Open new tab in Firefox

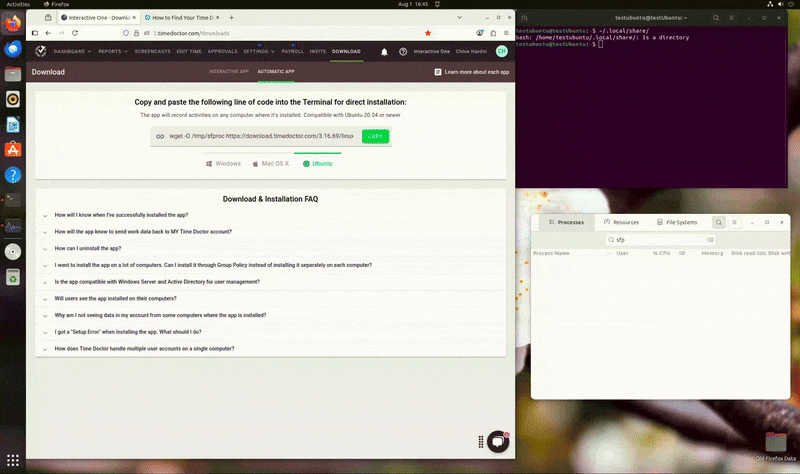(x=231, y=17)
